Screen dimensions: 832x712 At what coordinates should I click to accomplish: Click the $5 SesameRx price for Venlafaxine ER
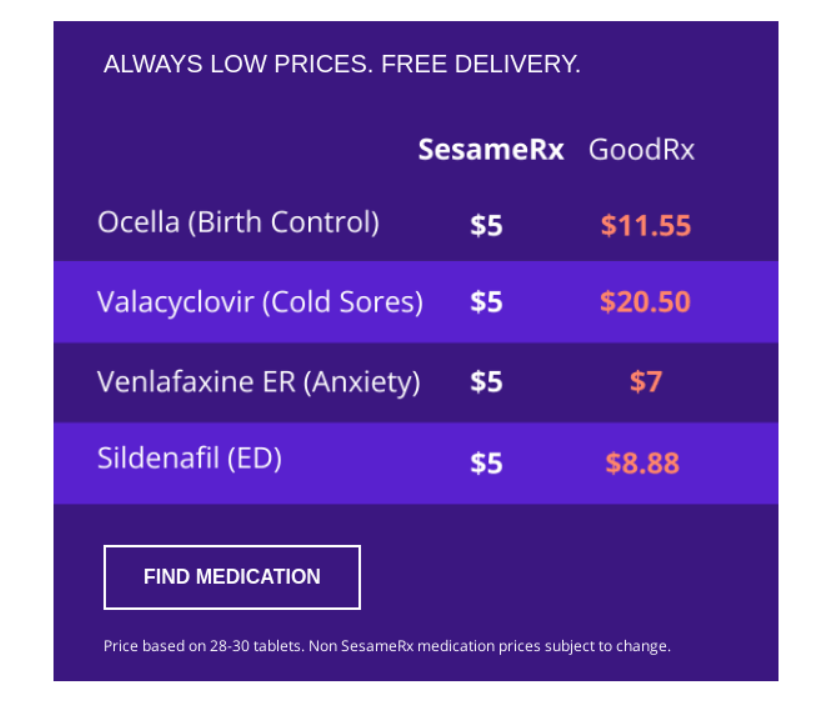(x=485, y=382)
